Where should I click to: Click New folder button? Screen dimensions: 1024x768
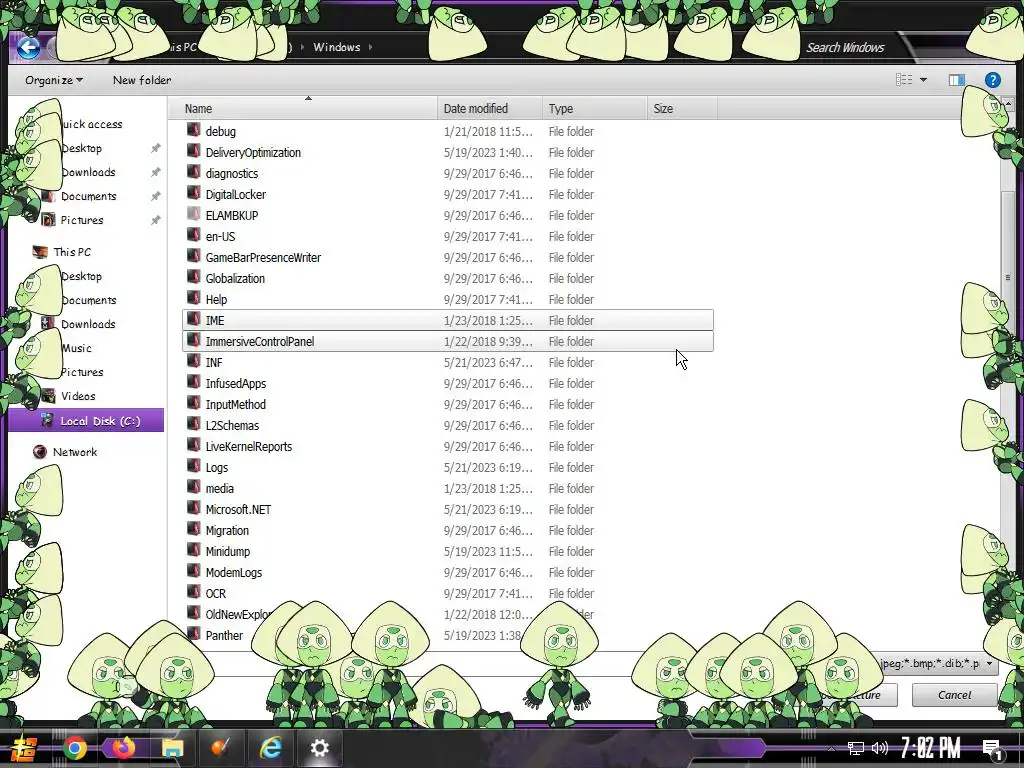pyautogui.click(x=142, y=80)
